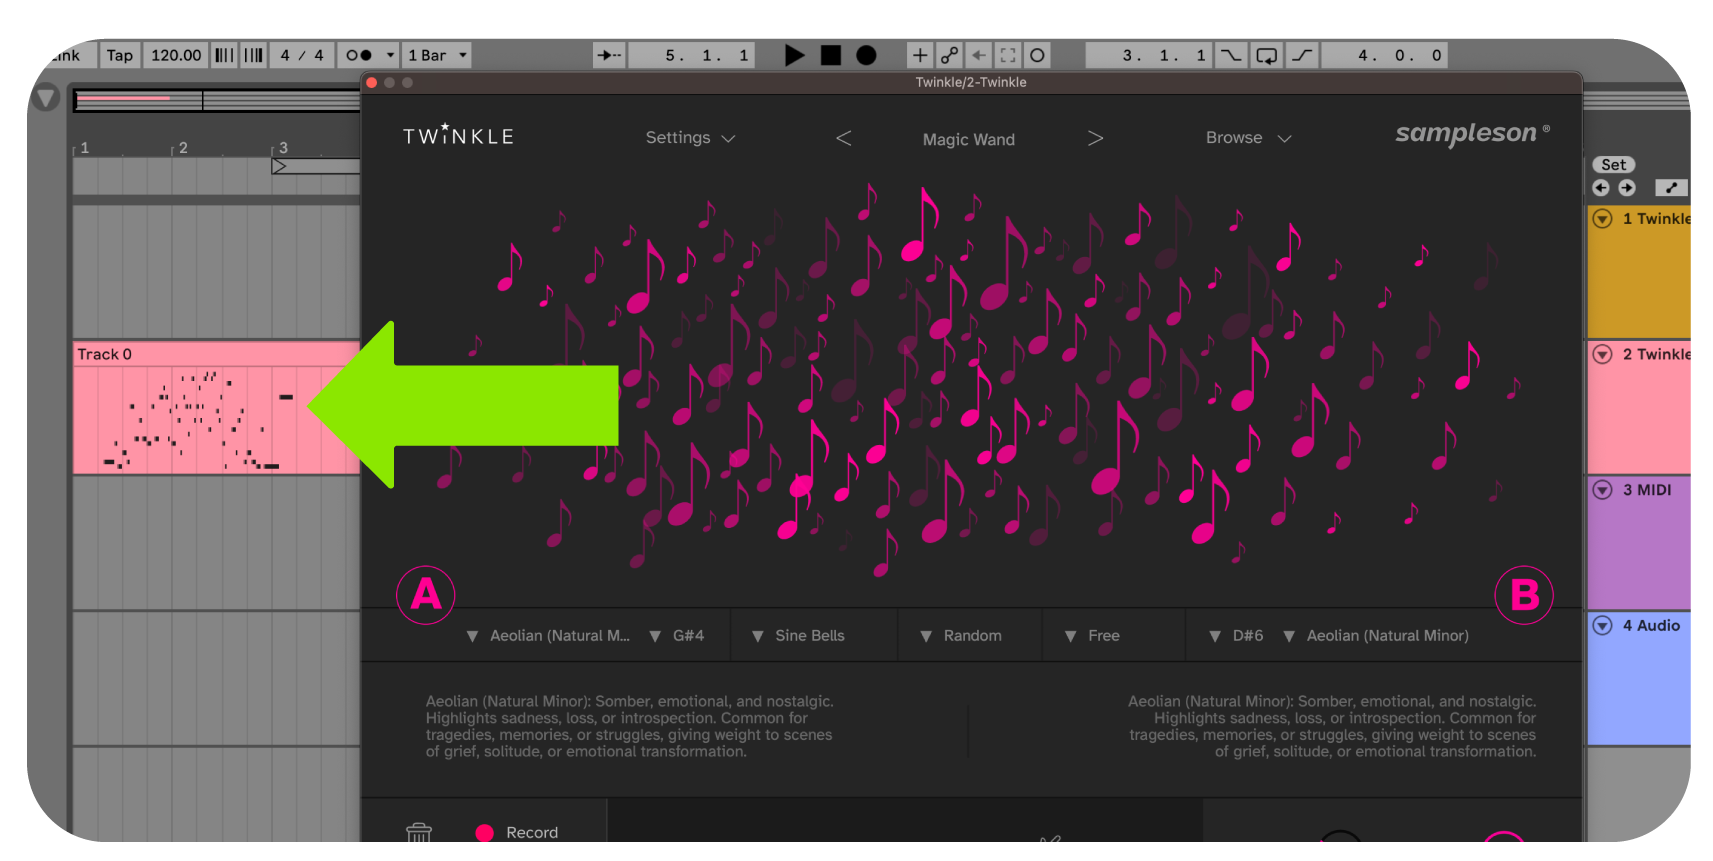The width and height of the screenshot is (1713, 861).
Task: Select the Track 0 MIDI clip
Action: pos(216,408)
